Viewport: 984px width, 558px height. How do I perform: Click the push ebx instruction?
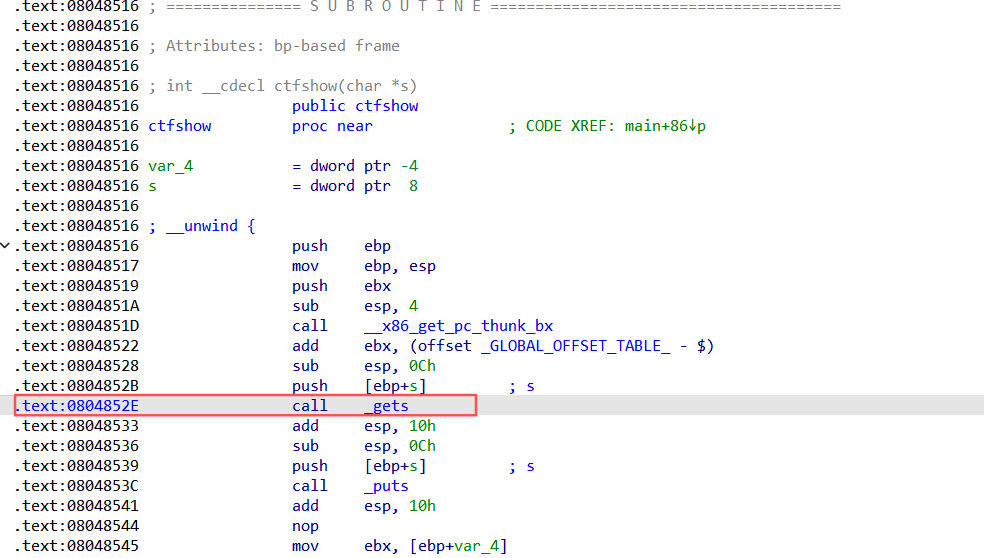(341, 286)
